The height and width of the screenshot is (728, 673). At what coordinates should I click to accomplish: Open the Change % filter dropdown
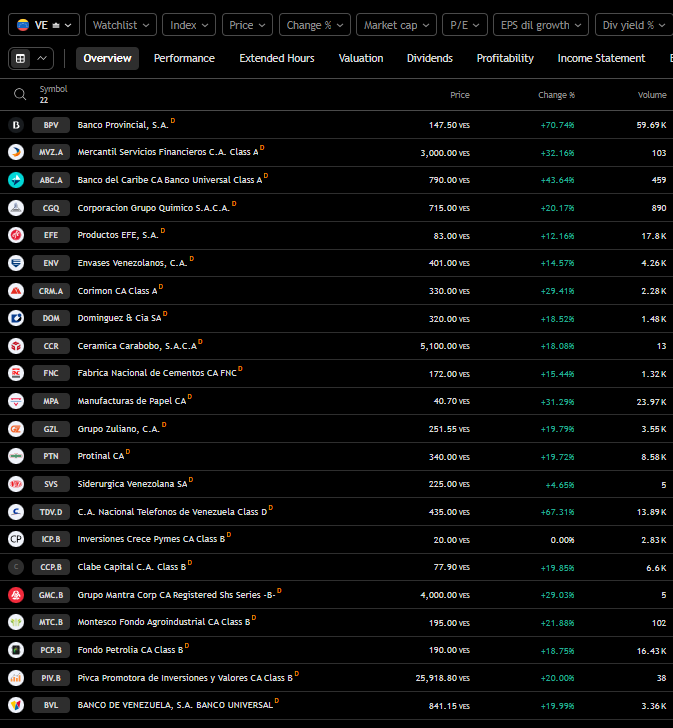[315, 25]
